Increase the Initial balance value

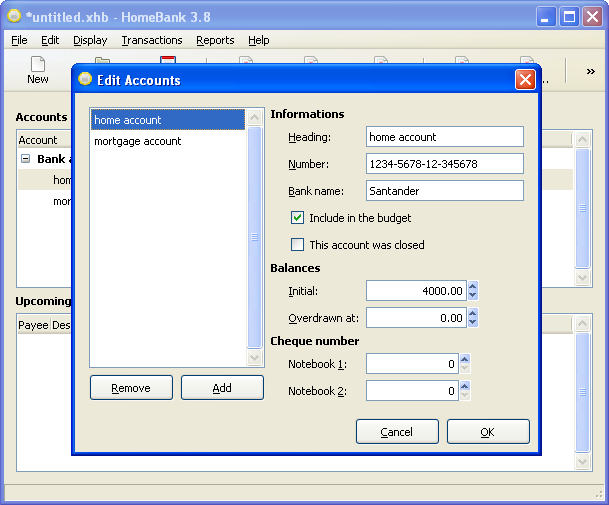point(473,287)
